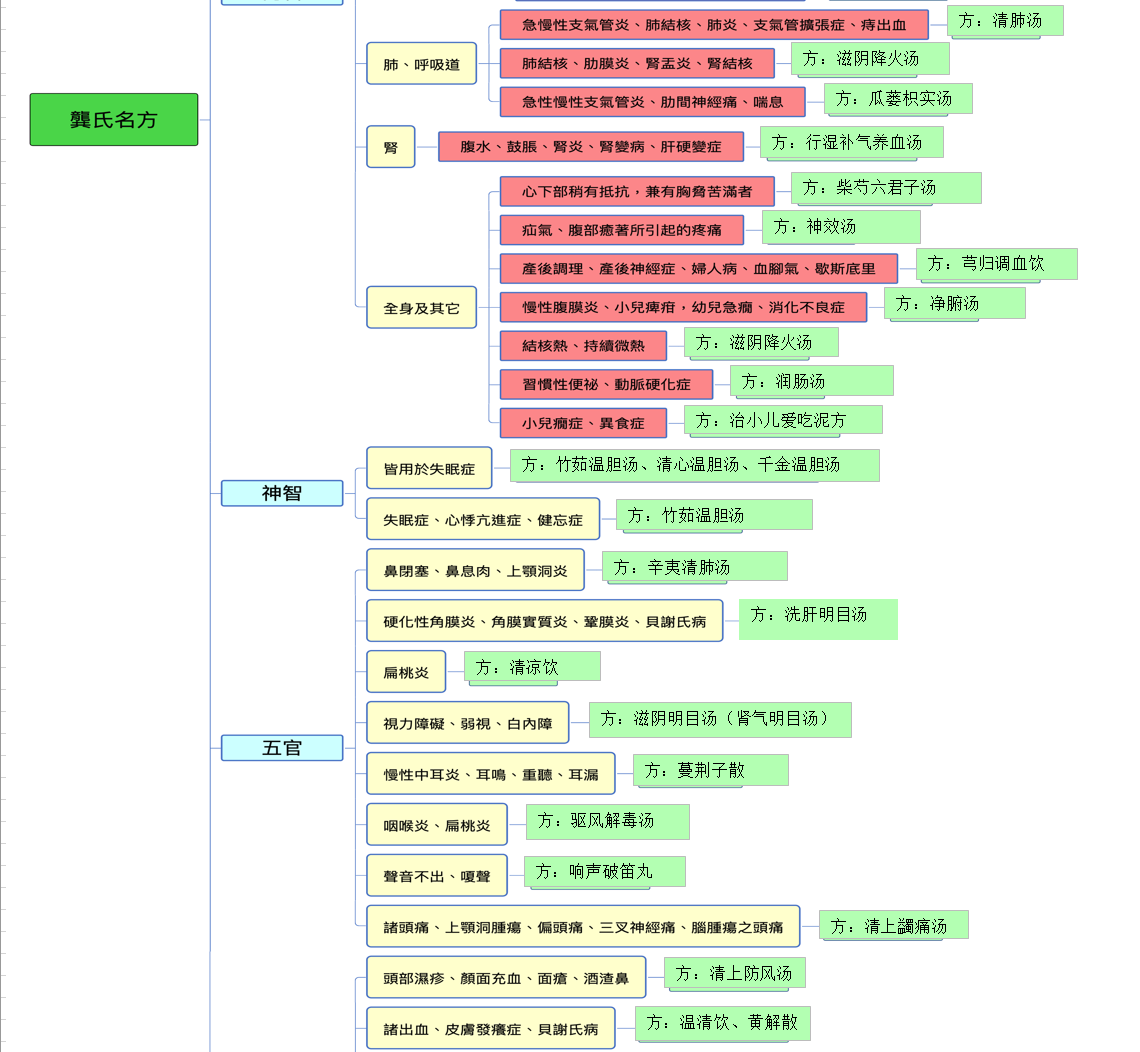Select the 方：驱风解毒汤 label

[608, 822]
